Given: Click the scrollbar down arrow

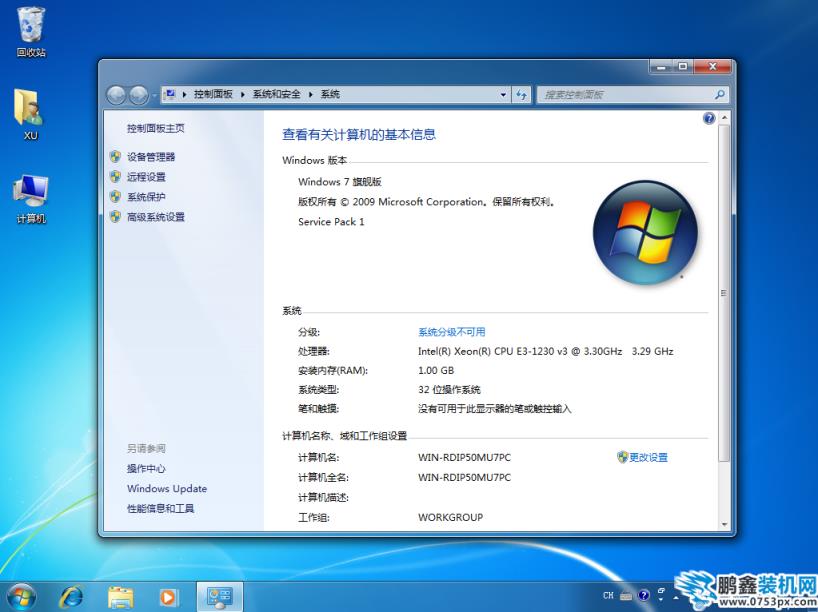Looking at the screenshot, I should 724,524.
